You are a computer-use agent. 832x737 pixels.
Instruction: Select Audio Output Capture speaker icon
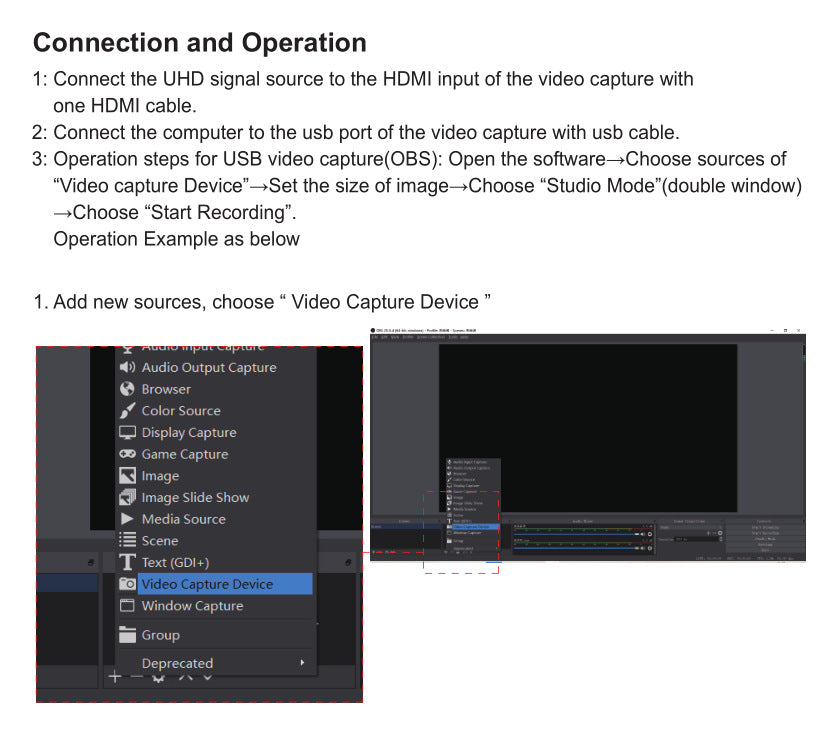(127, 367)
